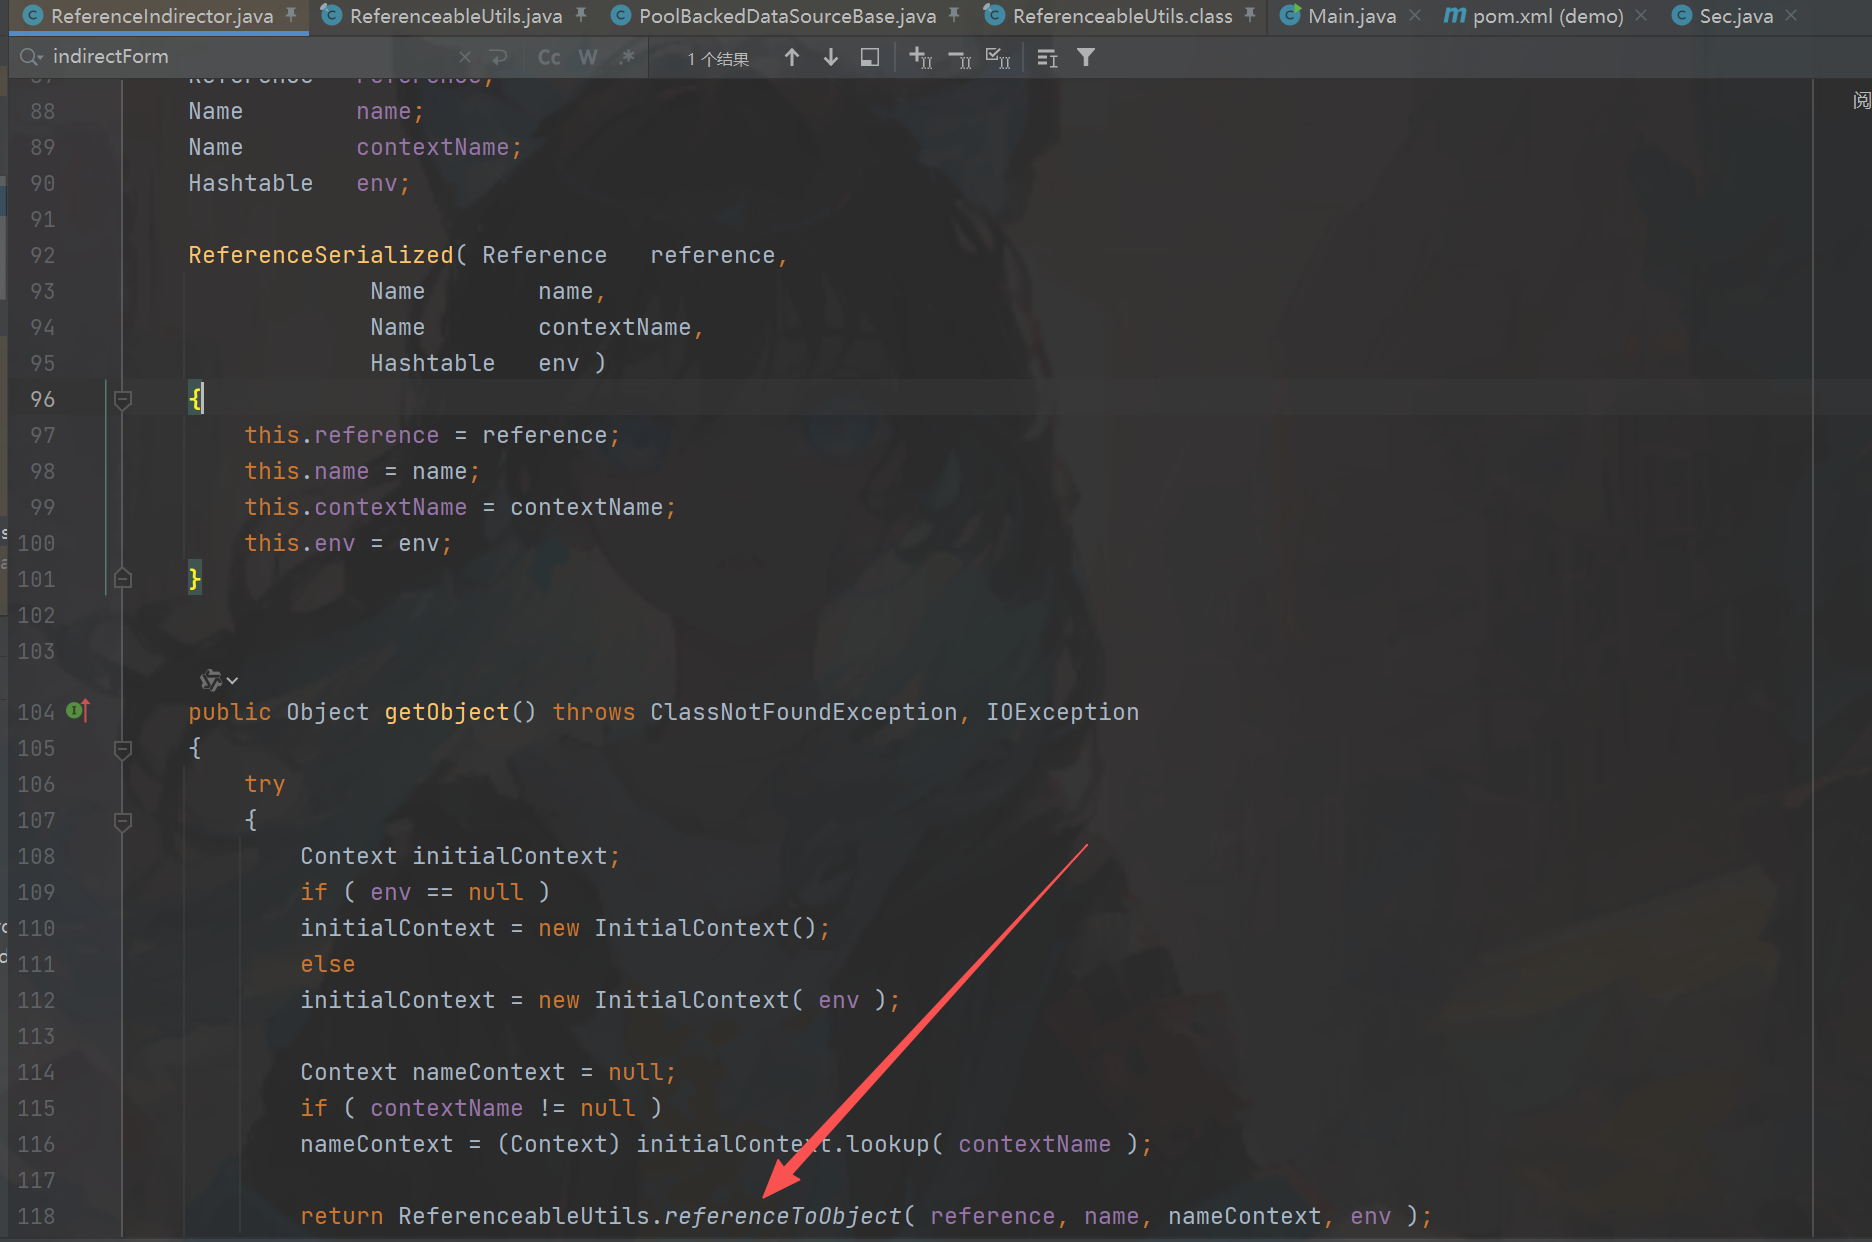Toggle Match Case (Cc) in search

549,58
